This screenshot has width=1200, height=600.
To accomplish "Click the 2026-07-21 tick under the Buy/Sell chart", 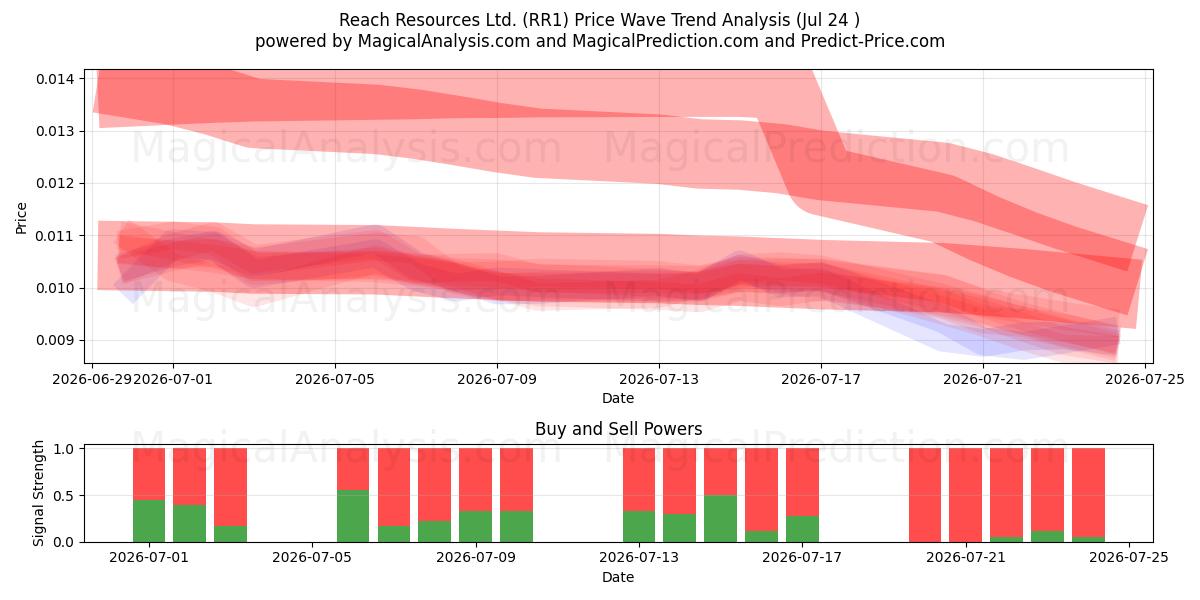I will pyautogui.click(x=966, y=558).
